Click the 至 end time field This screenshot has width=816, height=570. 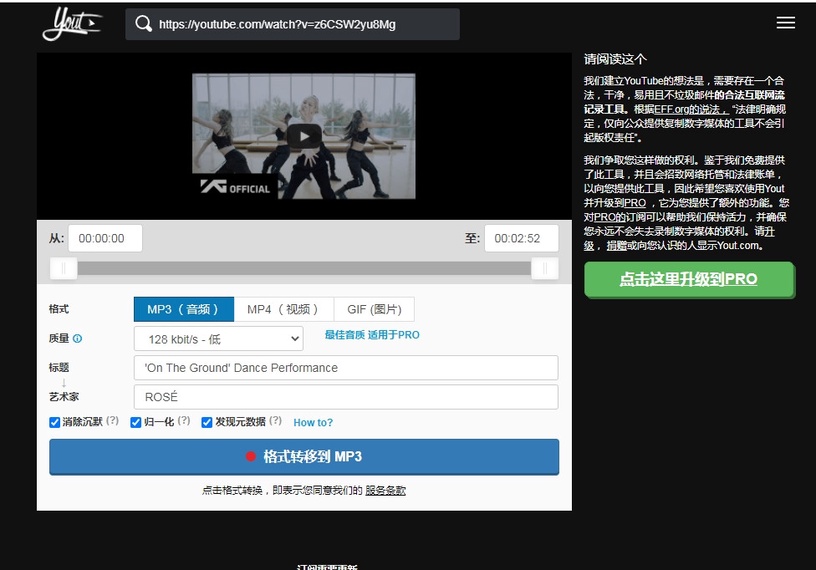point(521,238)
